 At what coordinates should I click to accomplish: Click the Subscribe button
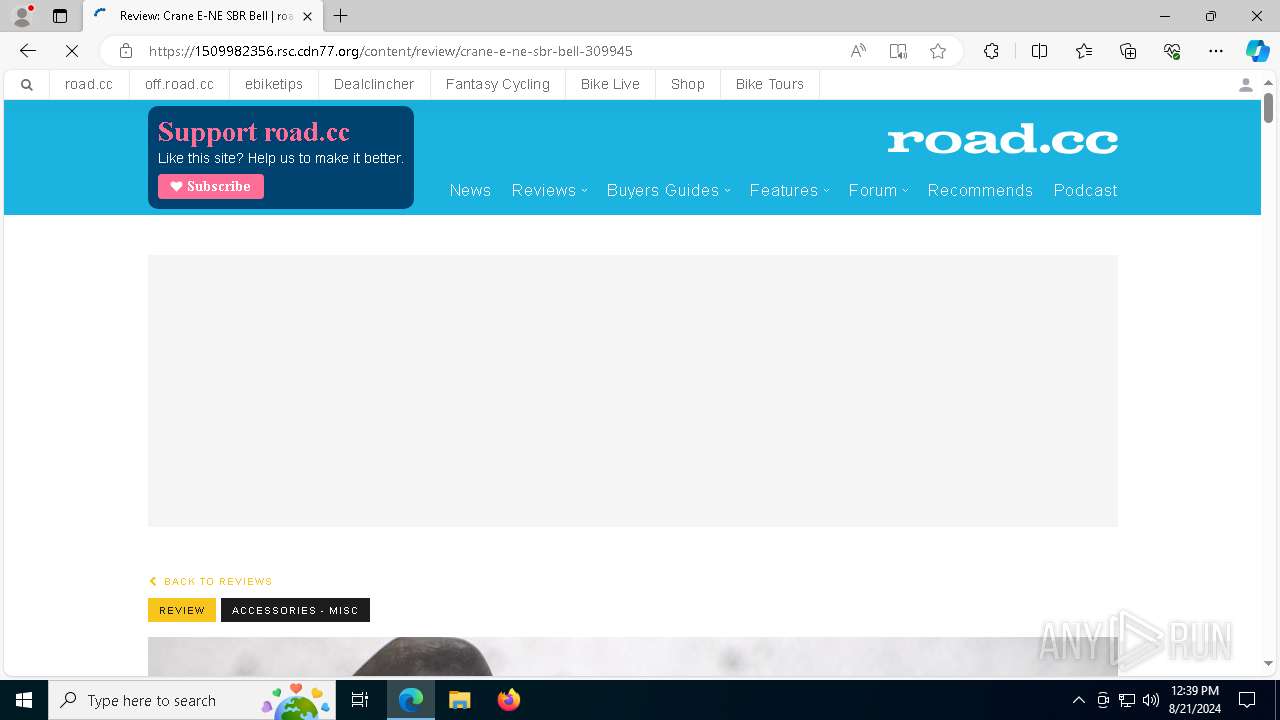point(211,186)
